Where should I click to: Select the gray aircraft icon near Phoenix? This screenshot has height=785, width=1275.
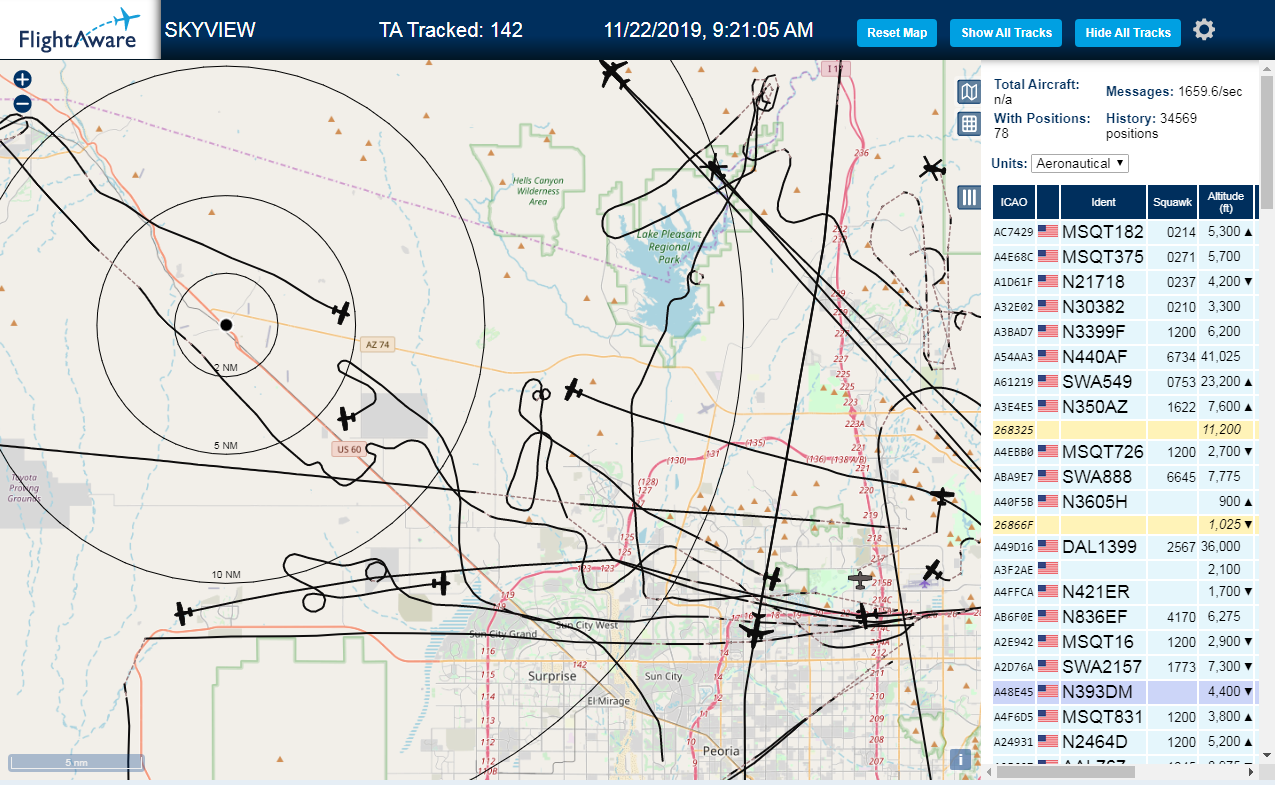(x=859, y=579)
